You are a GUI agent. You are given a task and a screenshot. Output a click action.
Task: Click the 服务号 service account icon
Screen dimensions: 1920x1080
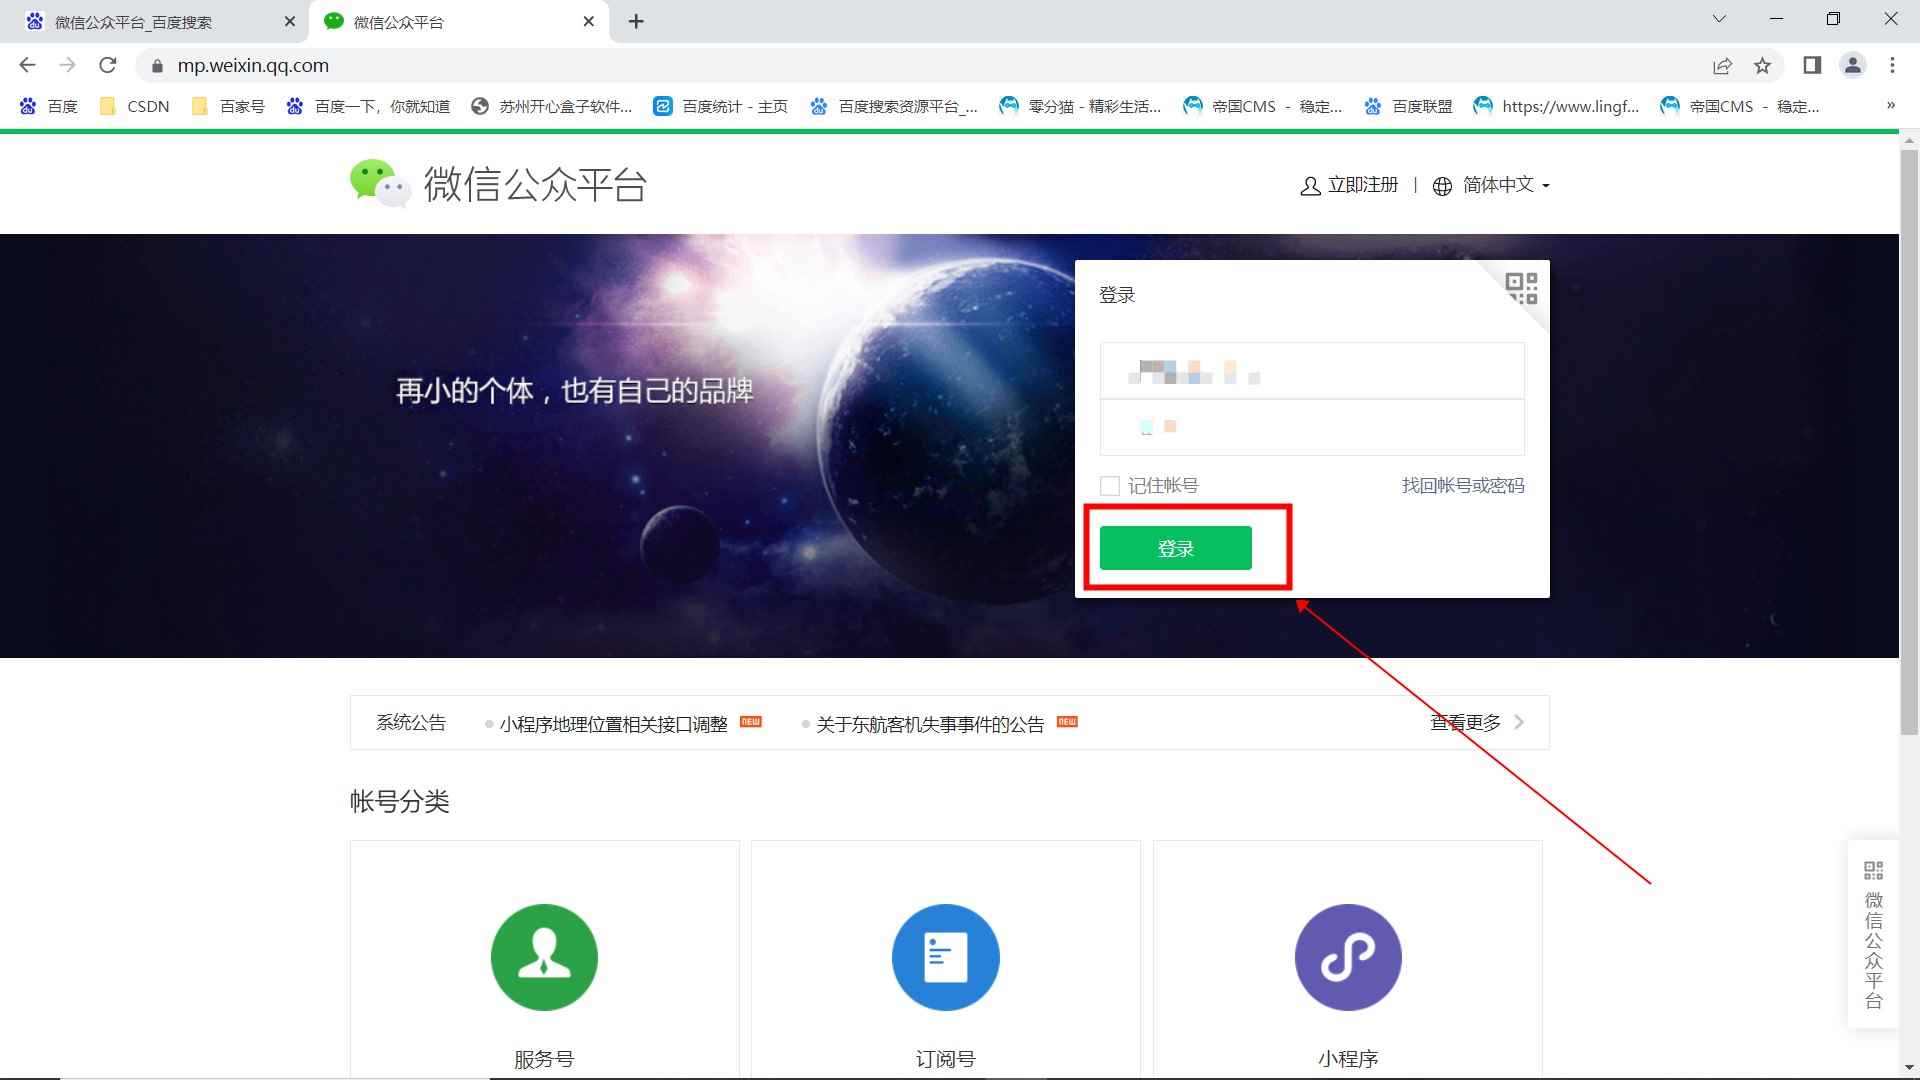coord(543,956)
